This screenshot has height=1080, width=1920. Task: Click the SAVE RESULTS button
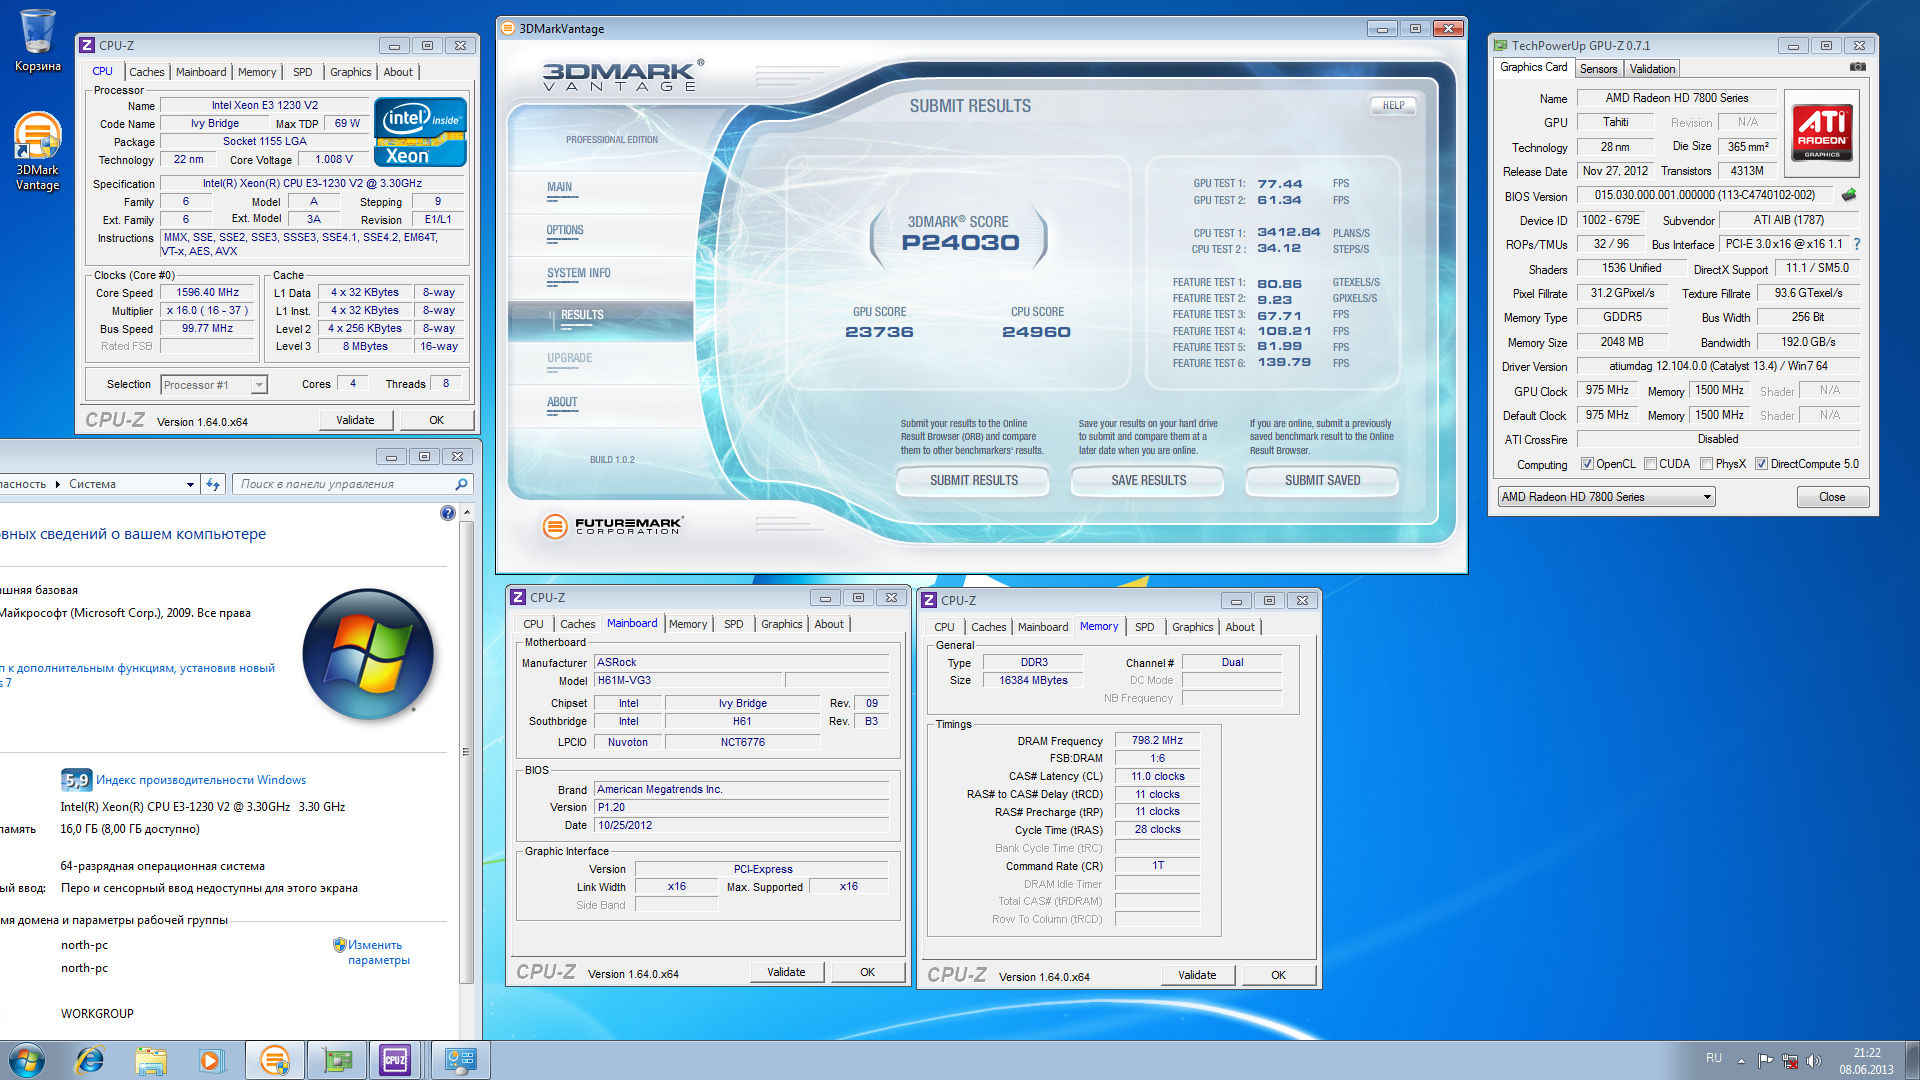[x=1148, y=481]
